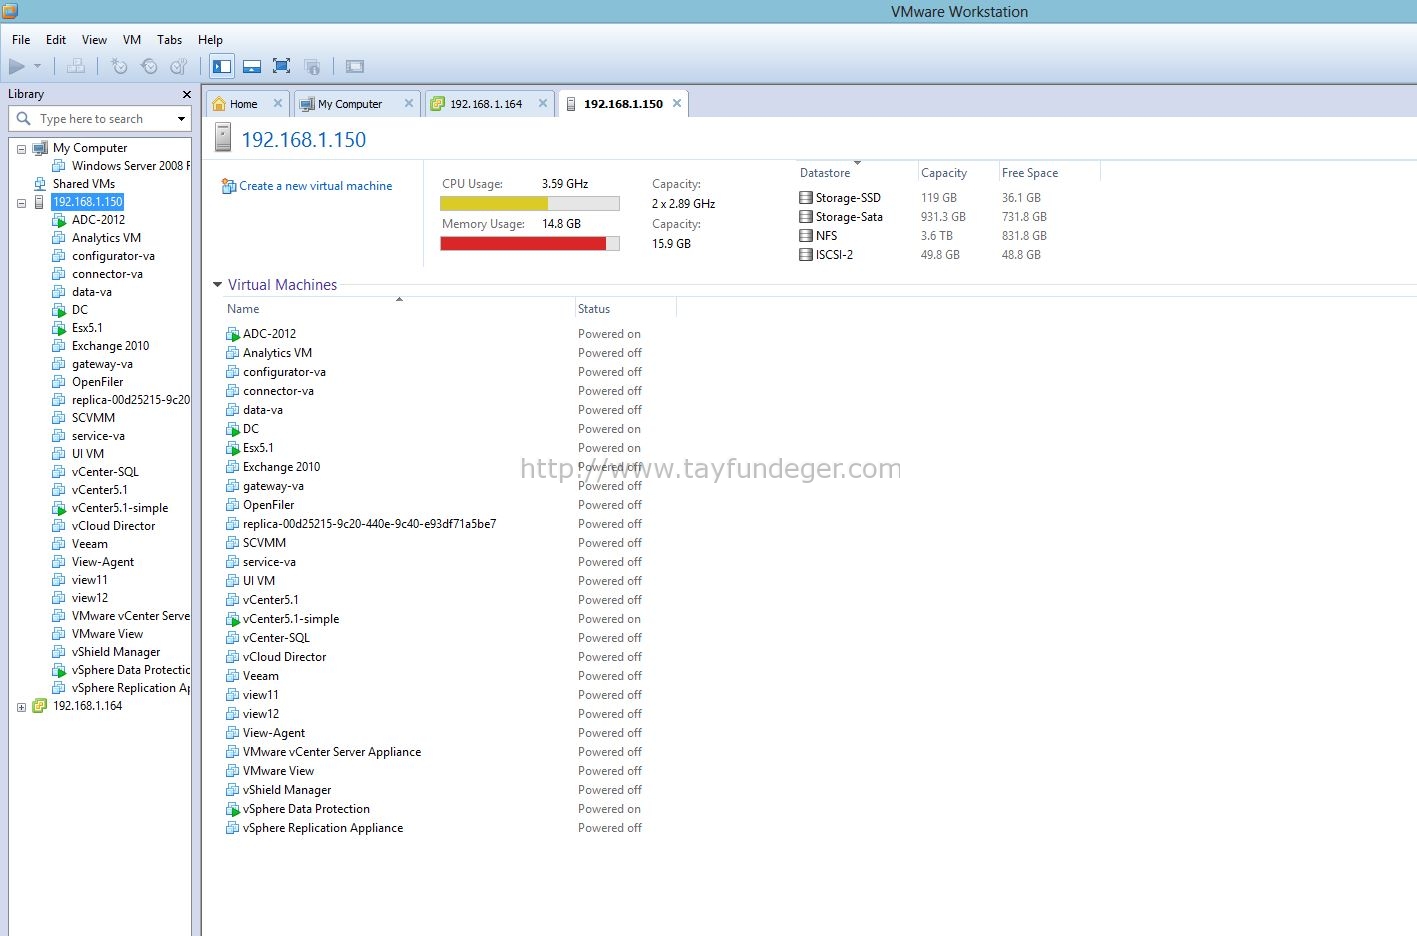Click the Esx5.1 VM icon in list
This screenshot has width=1417, height=936.
pos(233,448)
